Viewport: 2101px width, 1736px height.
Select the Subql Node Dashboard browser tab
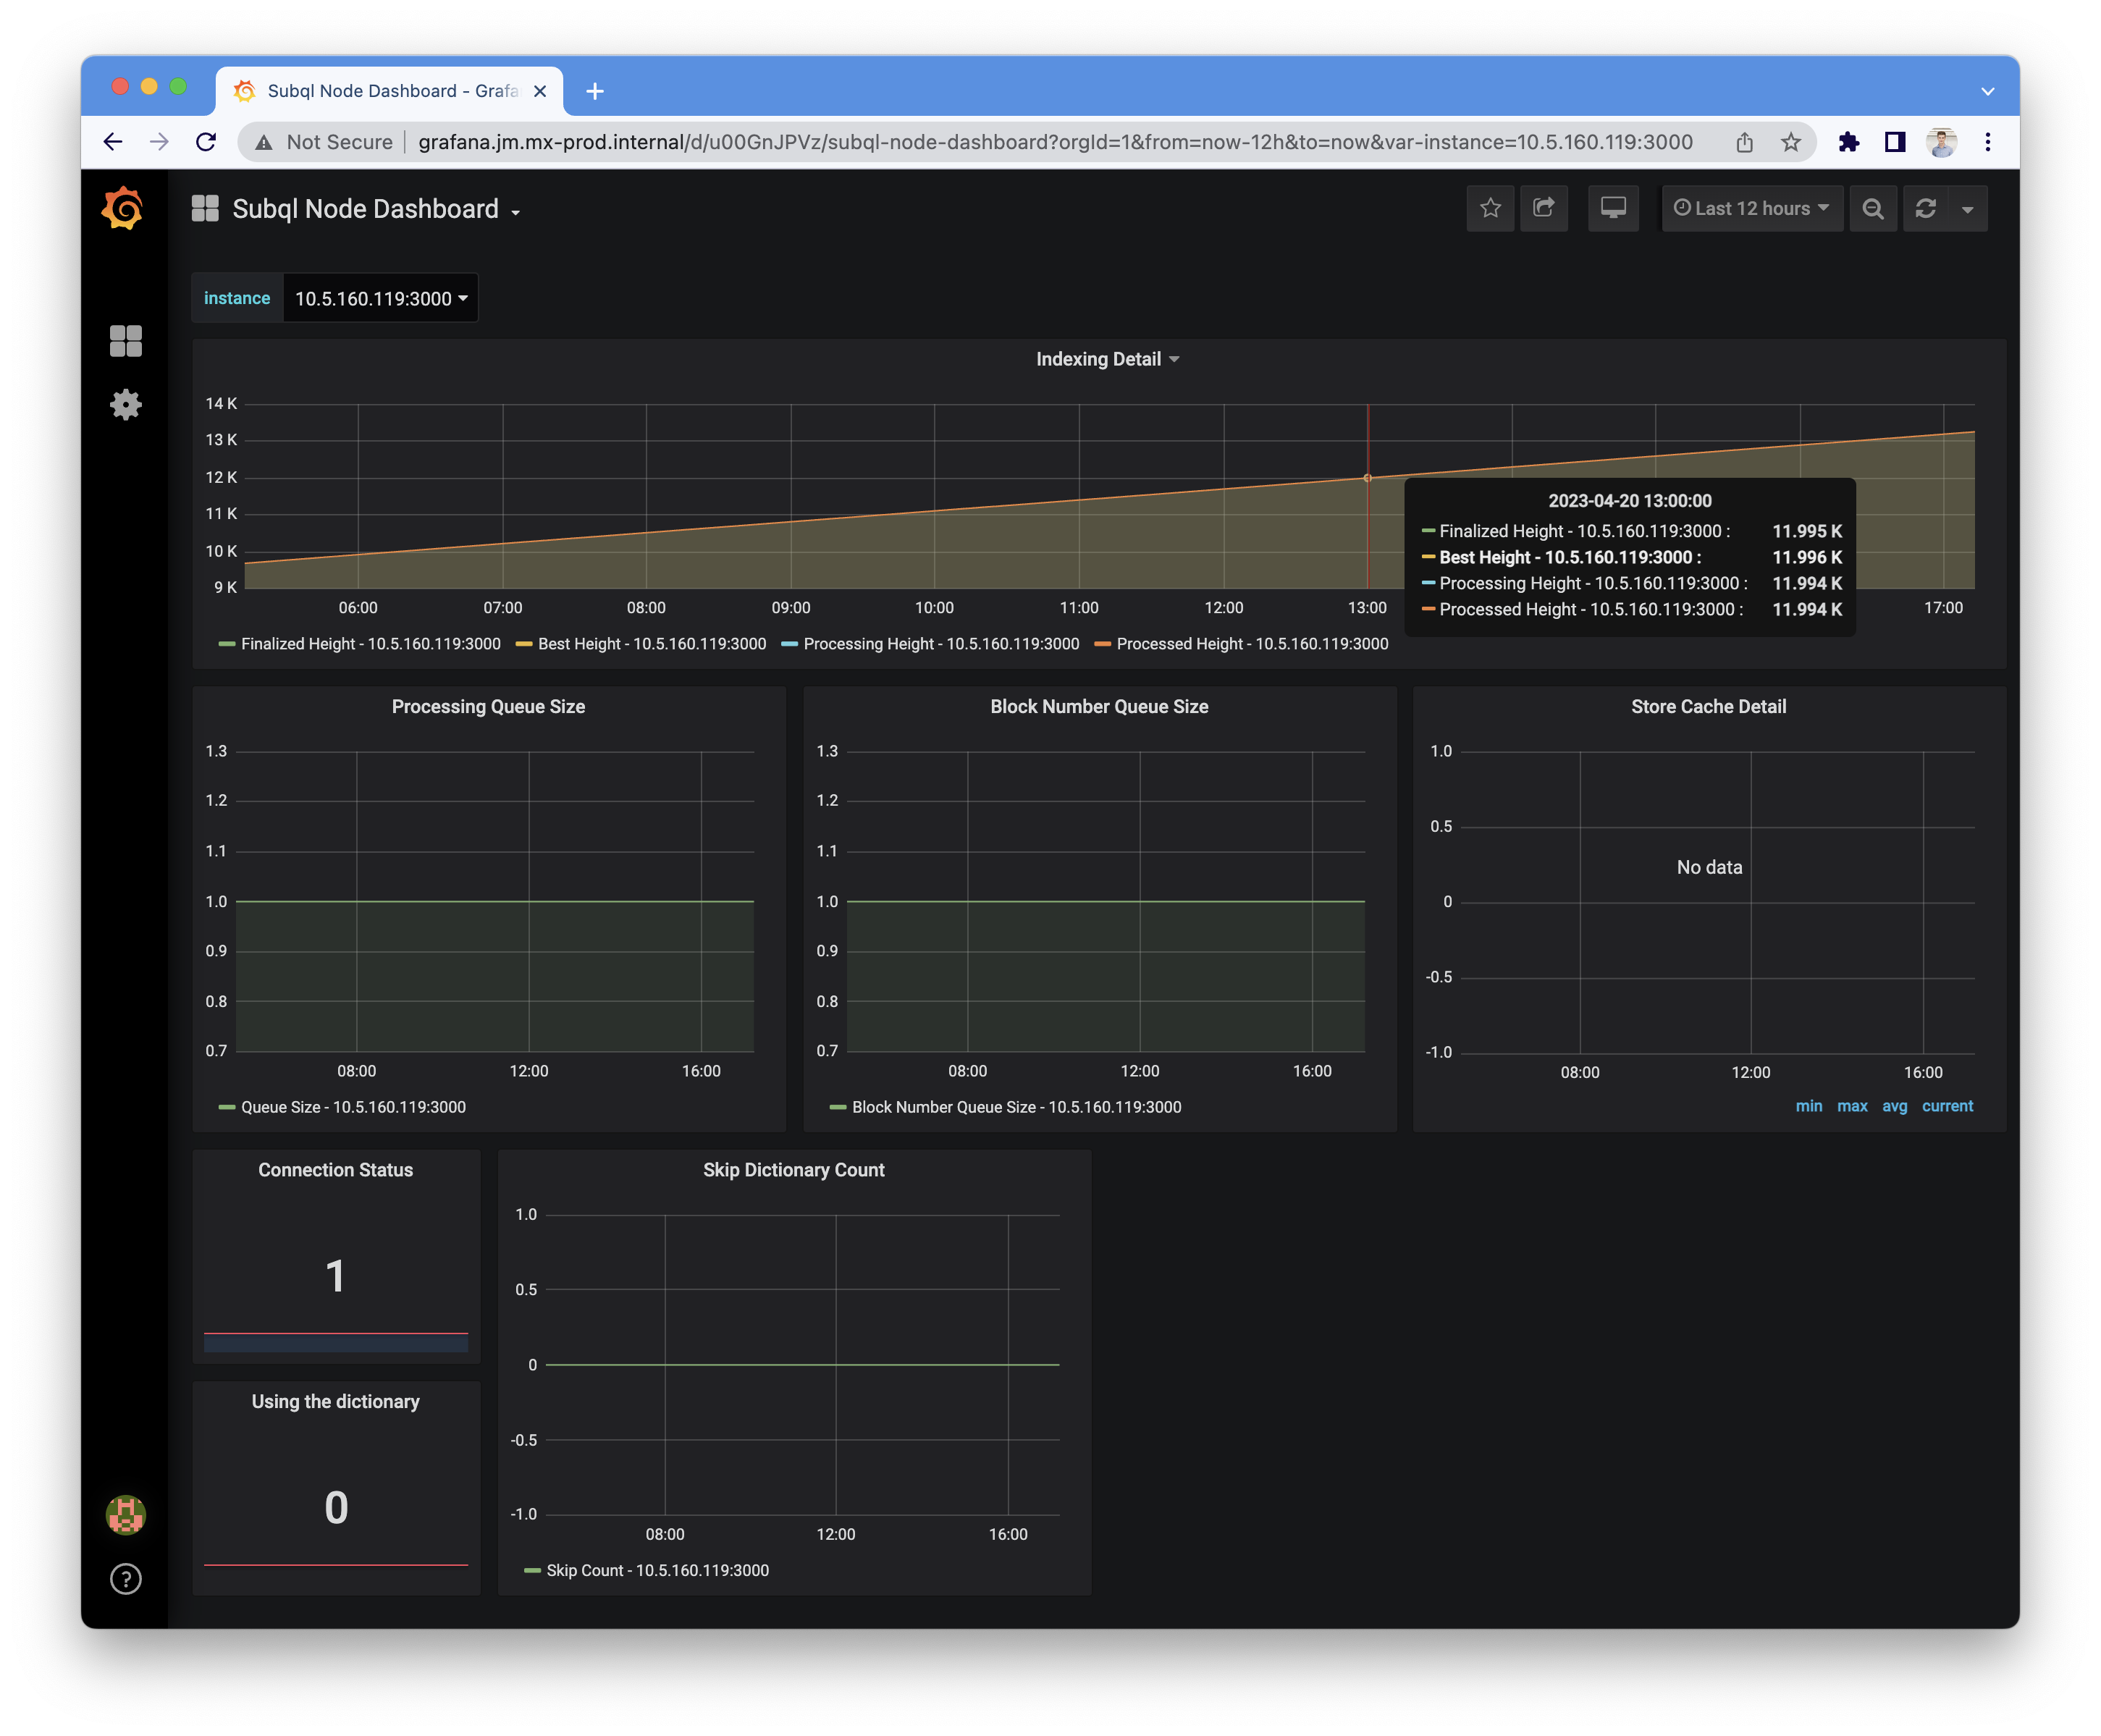[x=389, y=91]
